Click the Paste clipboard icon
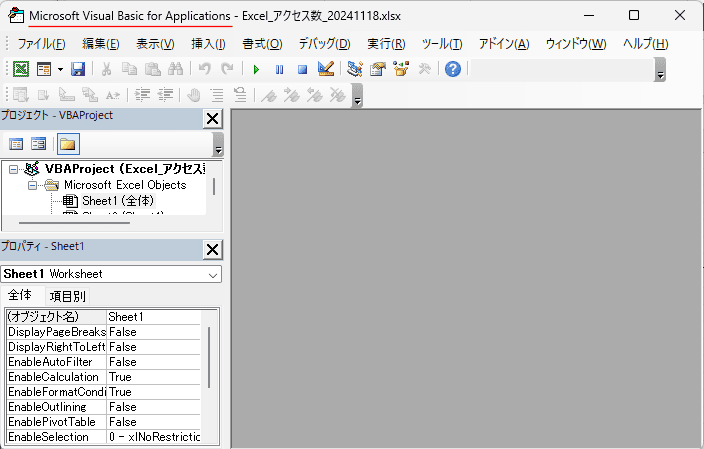The height and width of the screenshot is (449, 704). 153,69
